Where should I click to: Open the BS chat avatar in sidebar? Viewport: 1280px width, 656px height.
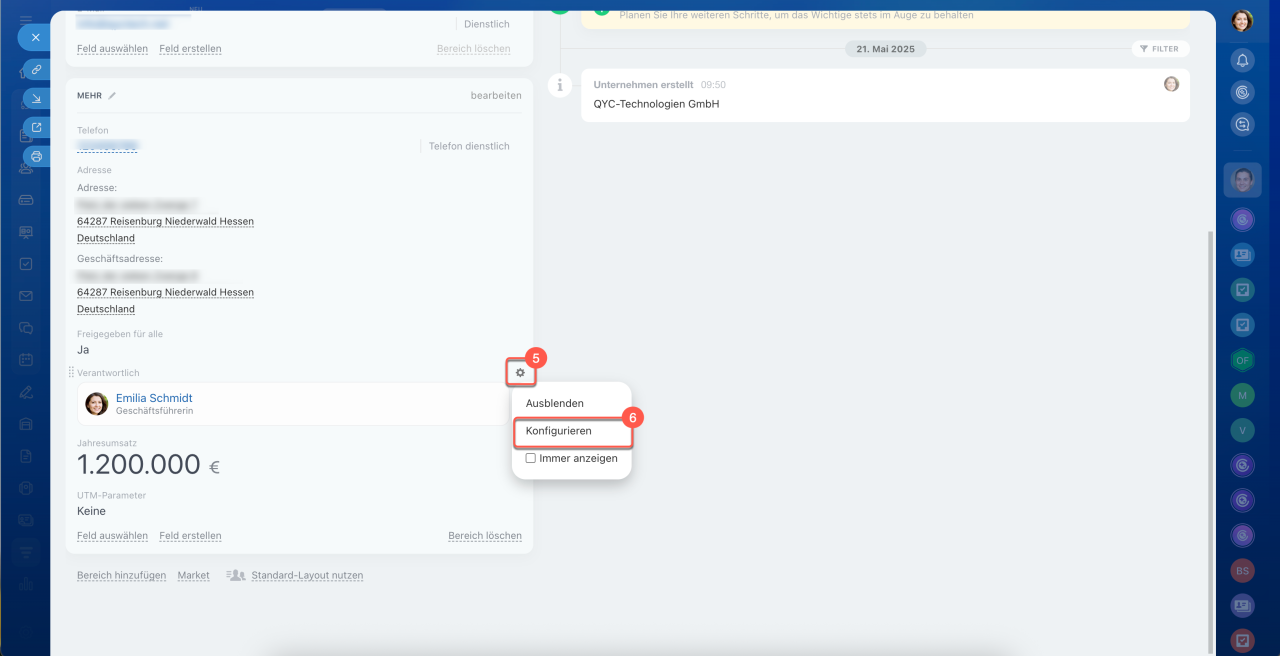coord(1242,570)
